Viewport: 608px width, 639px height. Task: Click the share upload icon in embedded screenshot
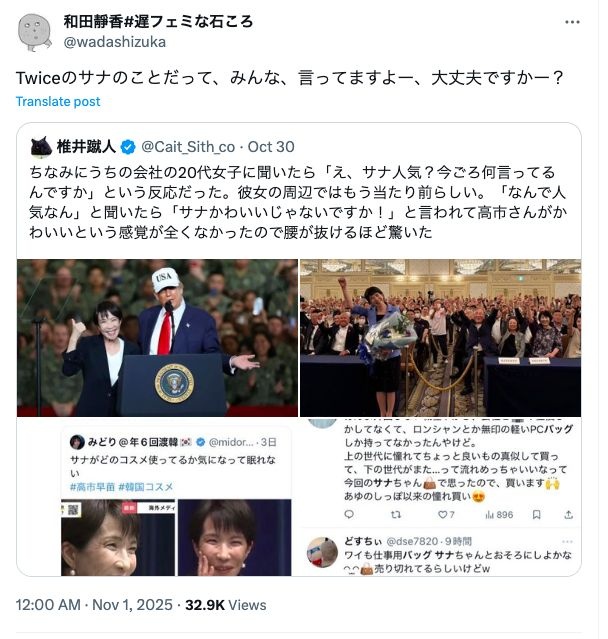pos(568,515)
